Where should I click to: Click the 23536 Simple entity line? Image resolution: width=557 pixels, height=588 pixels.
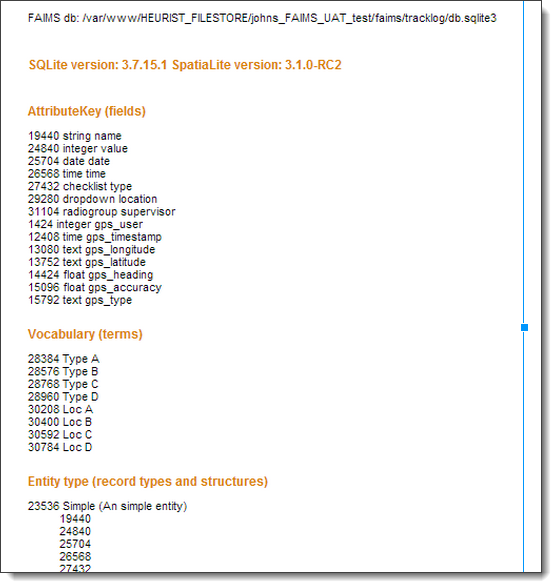tap(107, 506)
